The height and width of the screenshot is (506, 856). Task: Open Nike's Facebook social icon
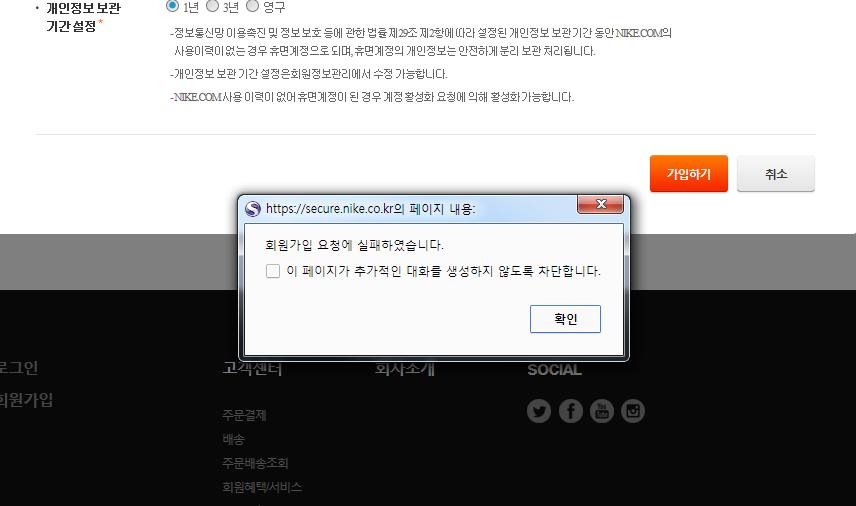pos(570,411)
